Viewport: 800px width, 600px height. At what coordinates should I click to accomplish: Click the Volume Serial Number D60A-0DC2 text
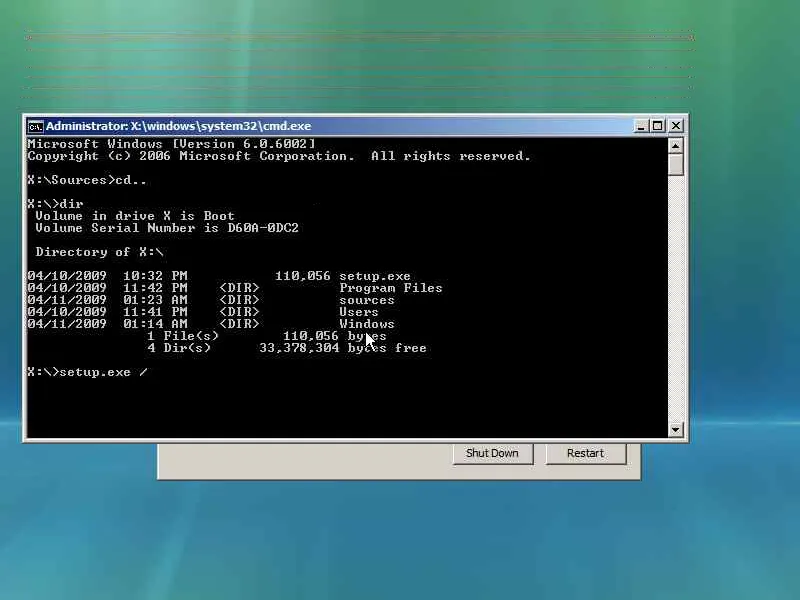click(x=167, y=228)
